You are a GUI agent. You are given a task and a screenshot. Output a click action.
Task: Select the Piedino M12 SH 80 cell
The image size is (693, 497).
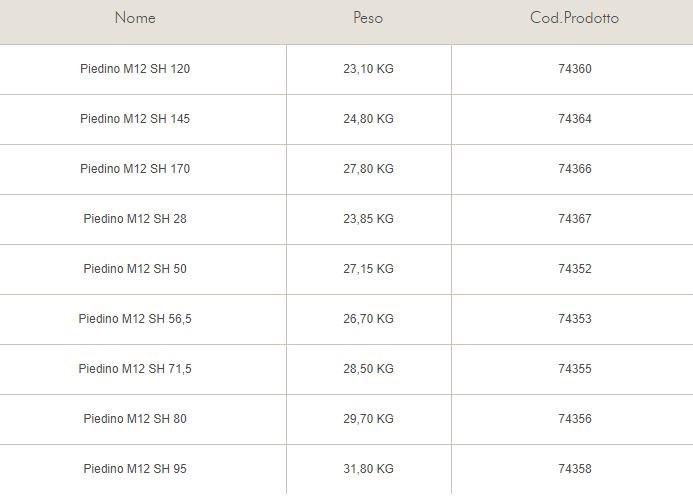tap(135, 419)
